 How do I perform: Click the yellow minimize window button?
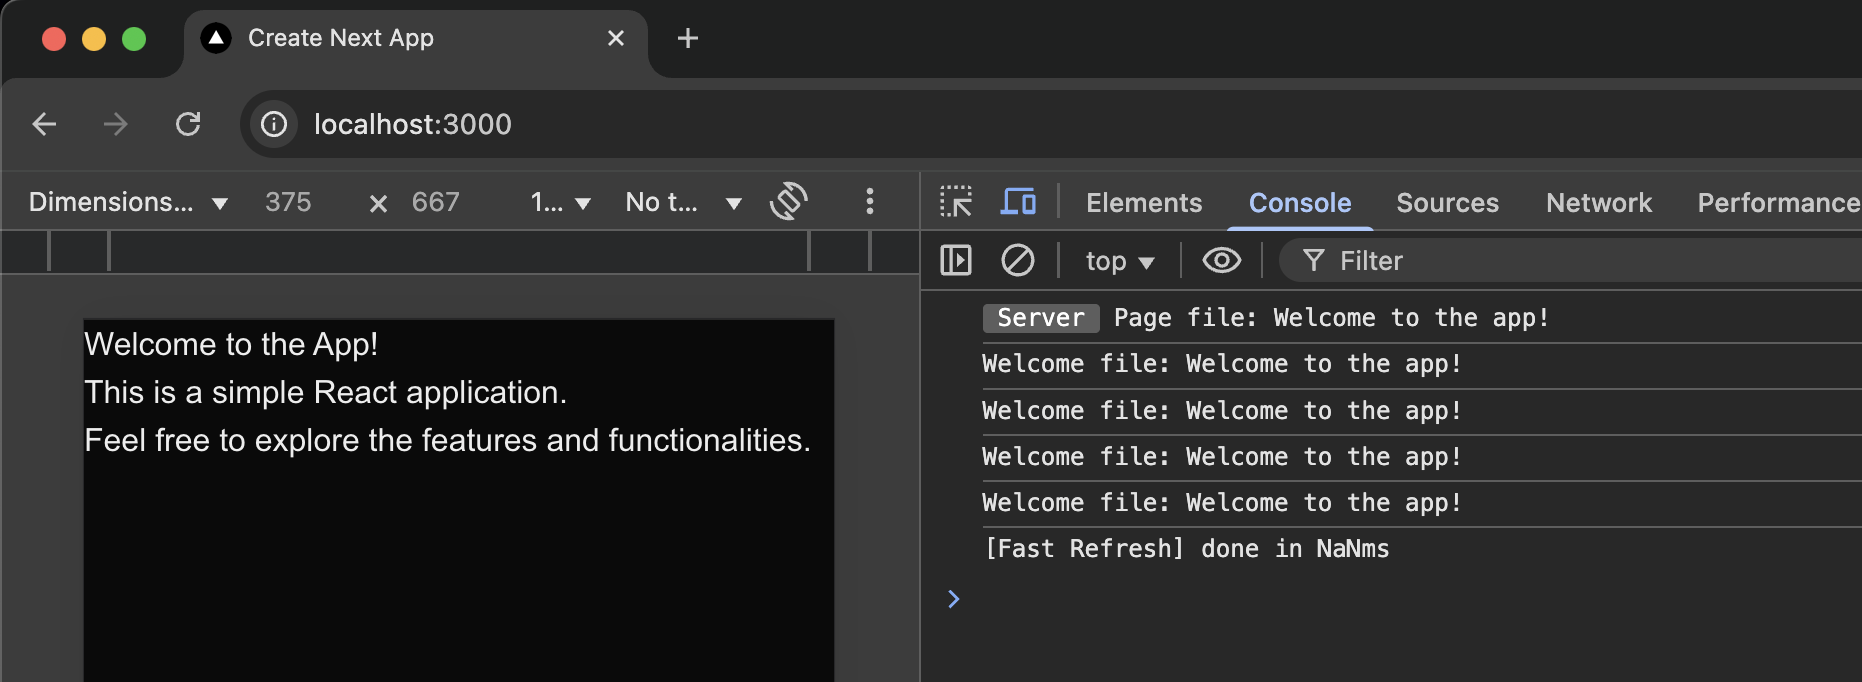(94, 39)
